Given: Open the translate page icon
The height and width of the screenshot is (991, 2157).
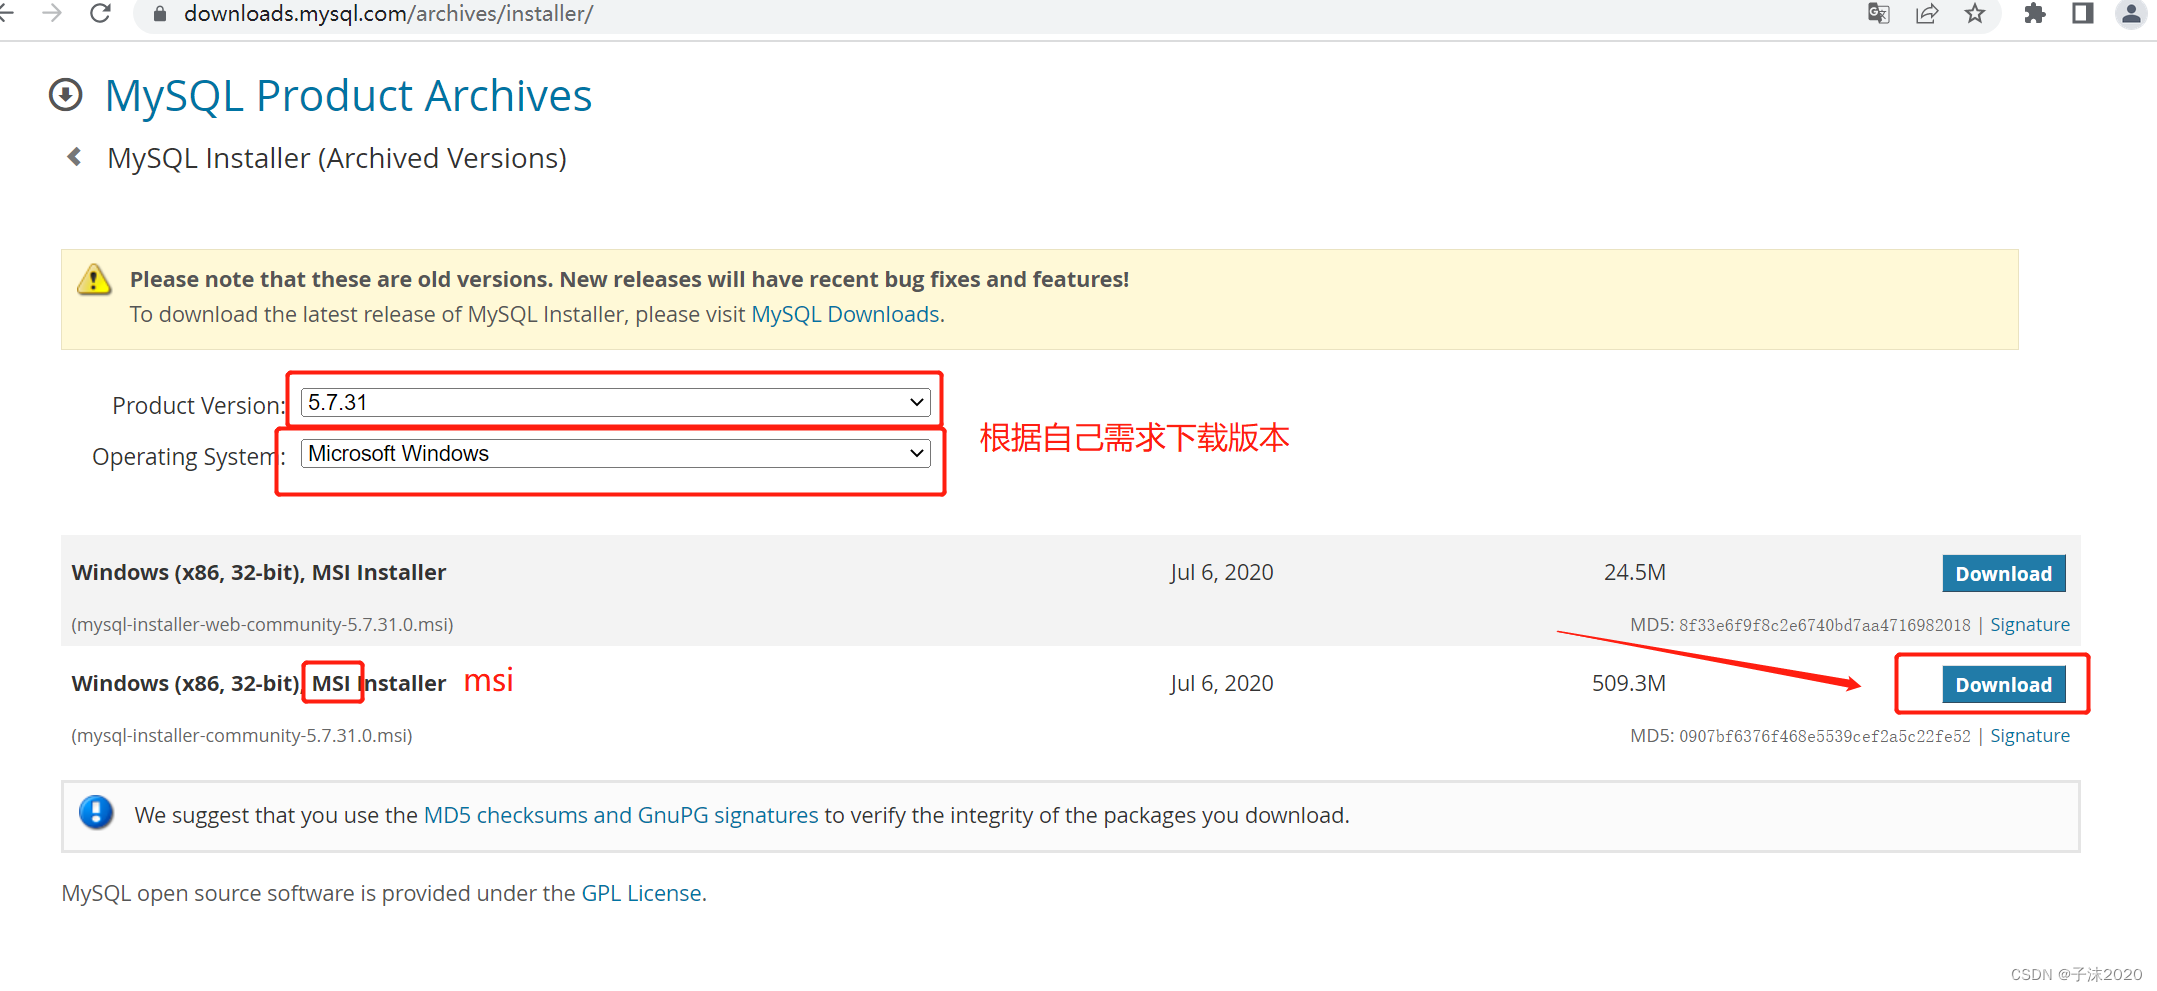Looking at the screenshot, I should pos(1878,13).
